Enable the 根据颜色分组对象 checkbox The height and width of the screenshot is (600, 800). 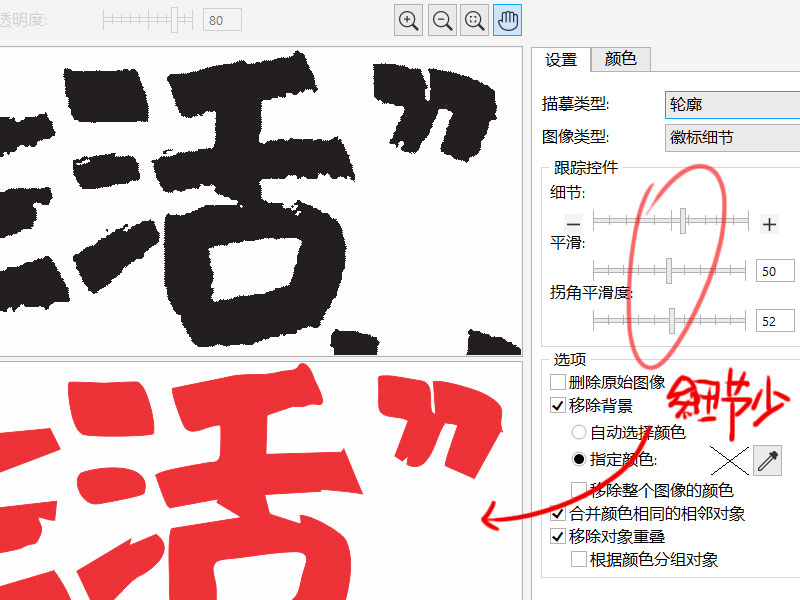coord(579,559)
